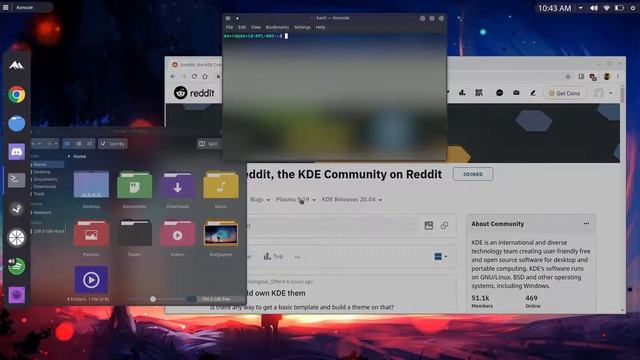The width and height of the screenshot is (640, 360).
Task: Open Konsole View menu
Action: (256, 27)
